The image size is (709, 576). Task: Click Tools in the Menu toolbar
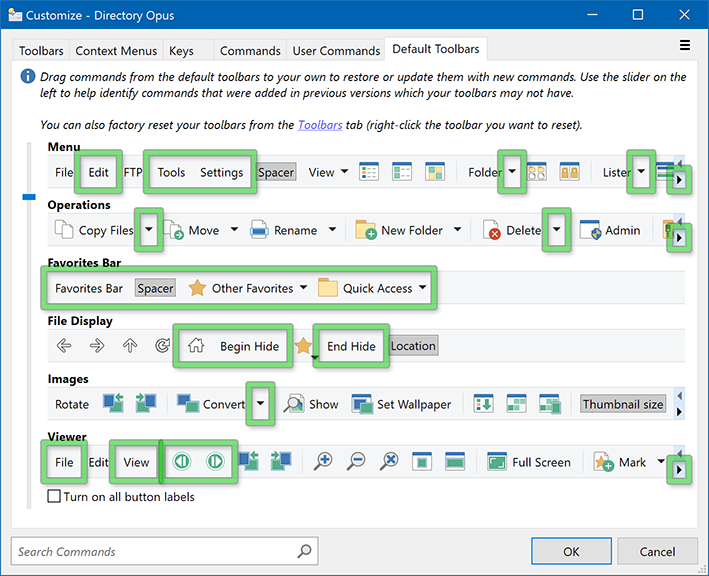[x=171, y=172]
